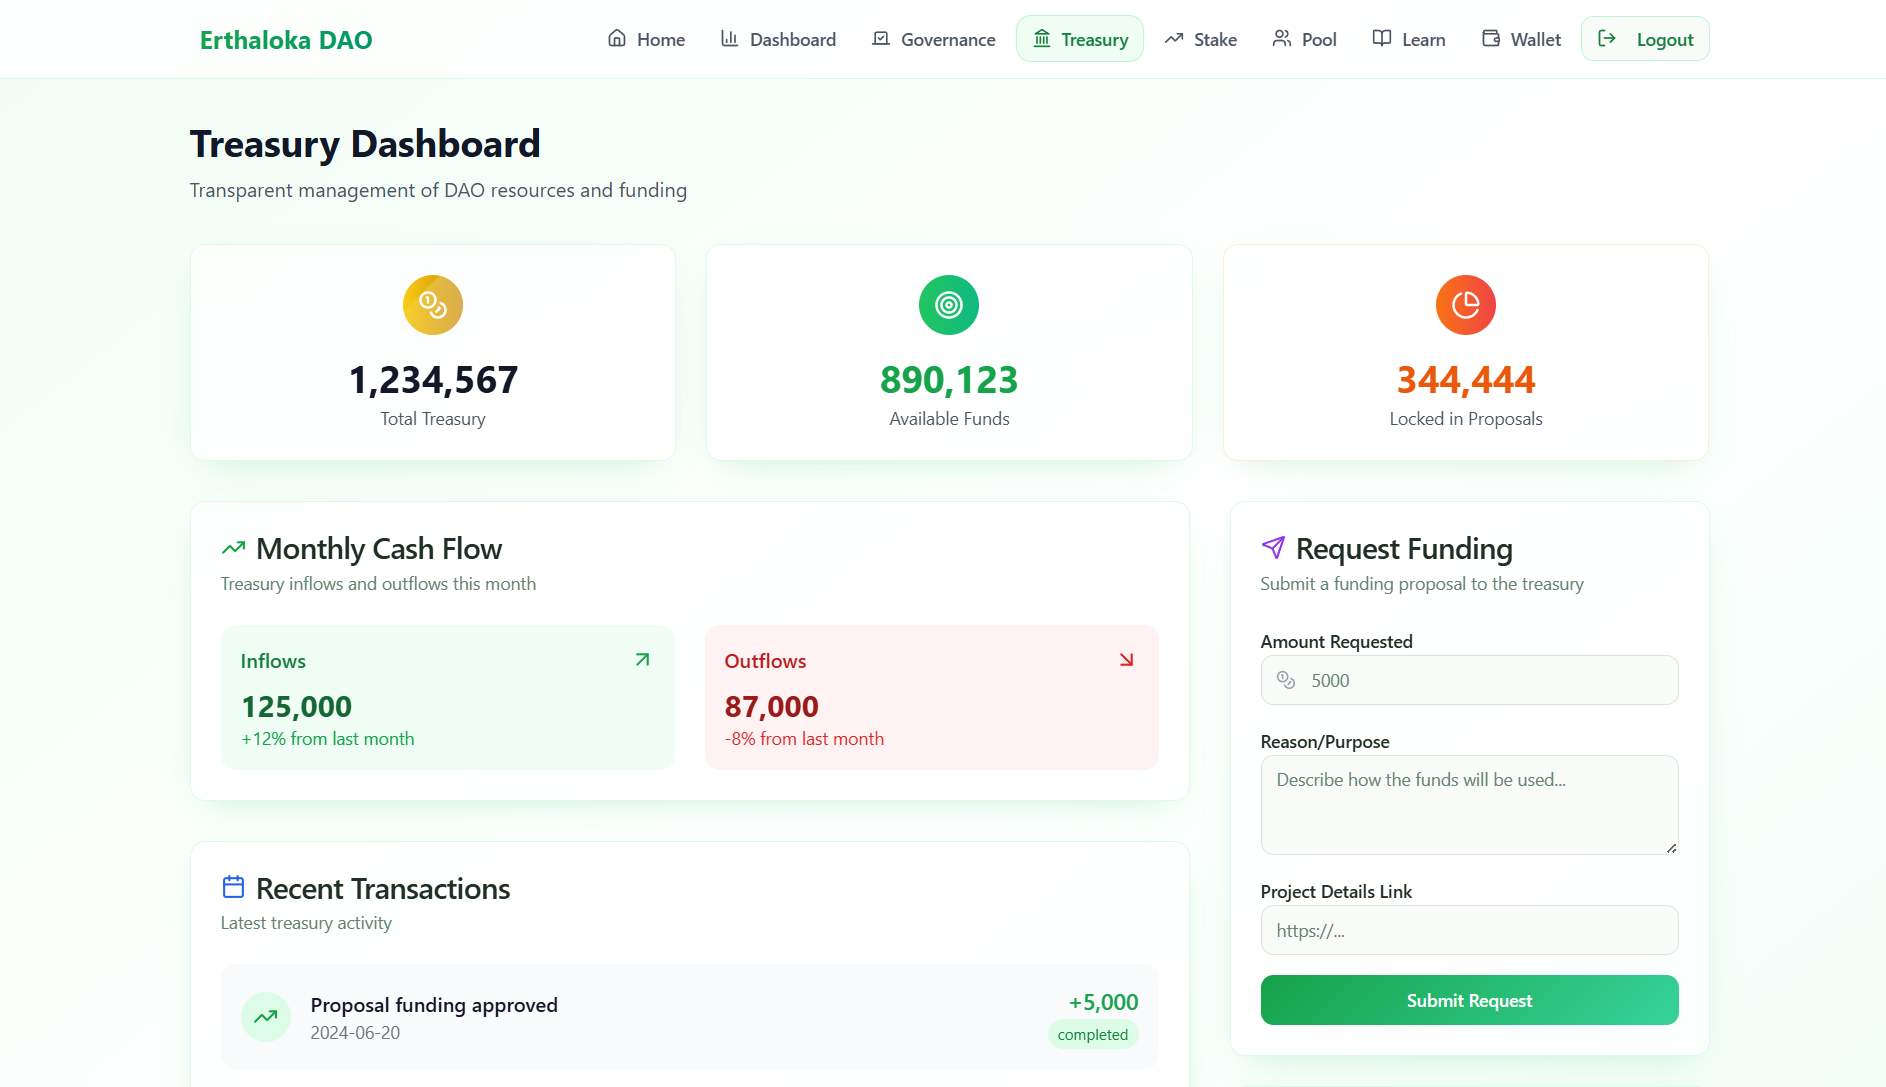Click the "+5,000" transaction amount
The image size is (1886, 1087).
point(1103,1002)
